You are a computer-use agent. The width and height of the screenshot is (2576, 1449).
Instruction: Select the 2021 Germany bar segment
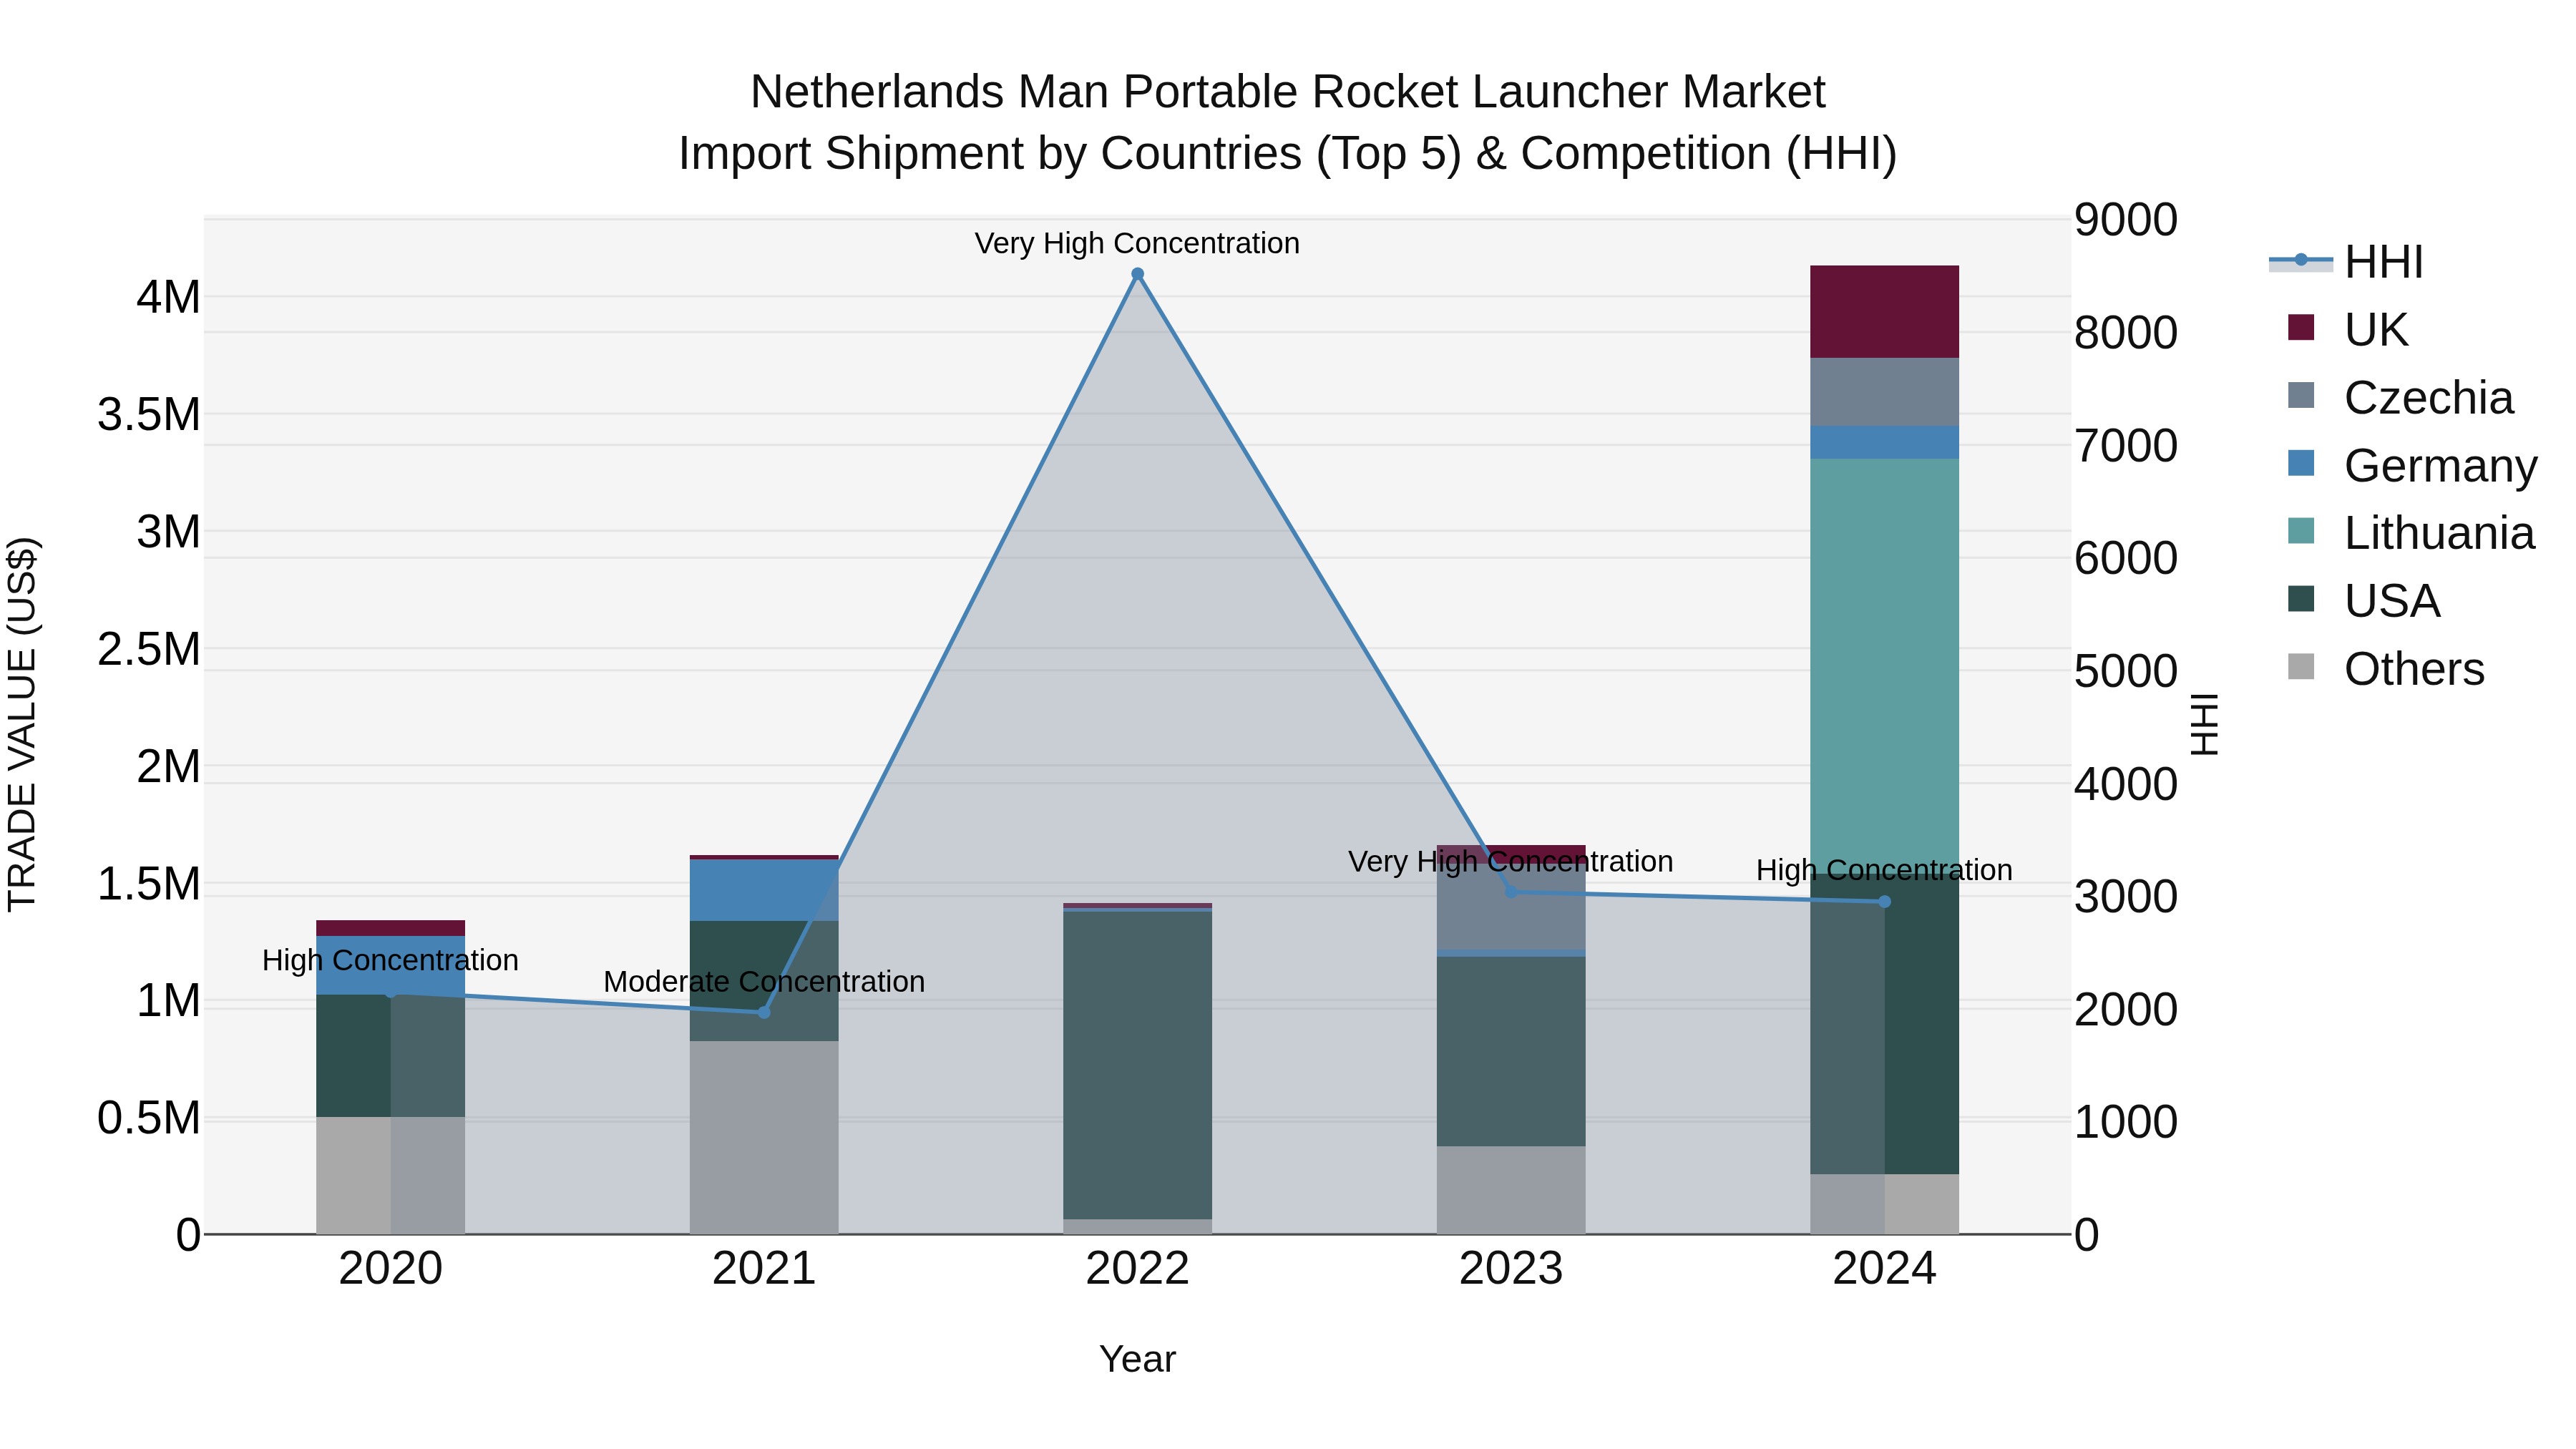click(764, 890)
